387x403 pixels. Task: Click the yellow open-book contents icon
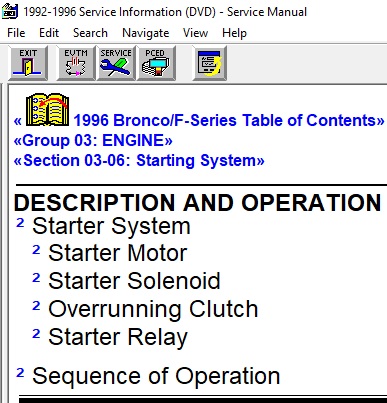tap(47, 110)
